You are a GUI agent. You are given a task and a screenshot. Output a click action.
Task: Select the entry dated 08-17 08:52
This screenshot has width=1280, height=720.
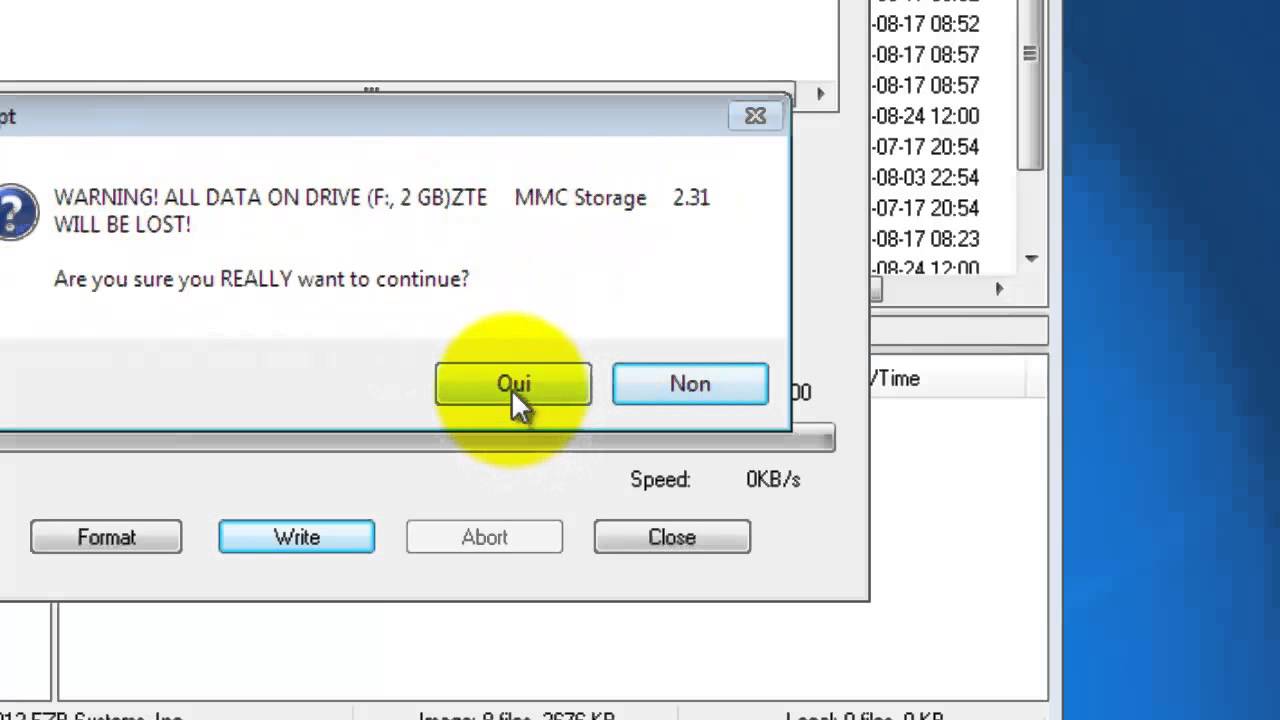(x=927, y=24)
